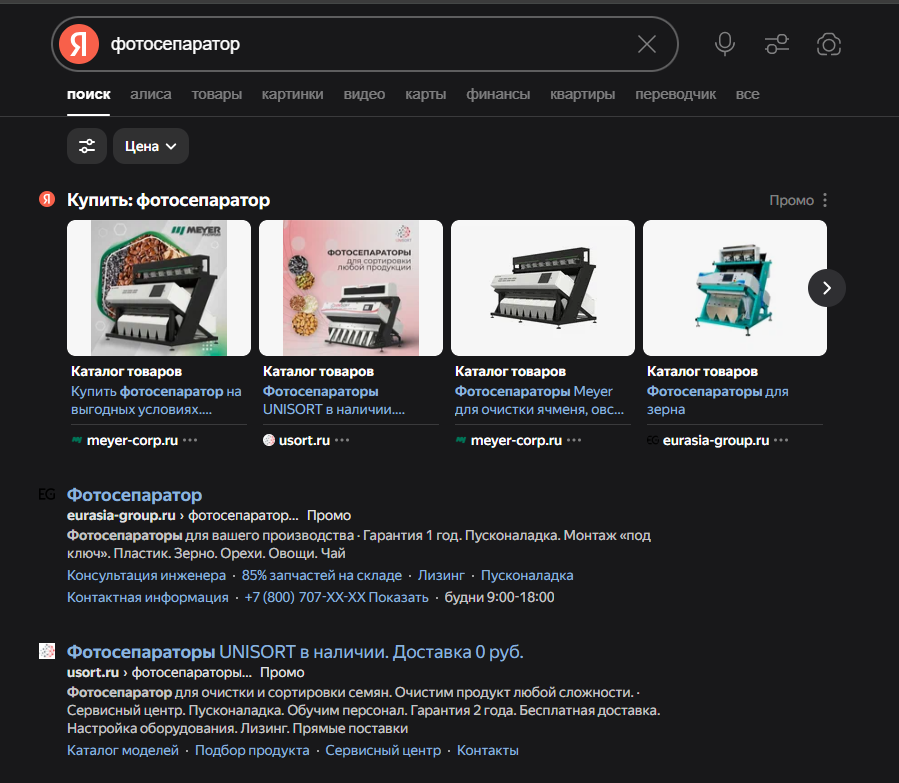Open the все tab for more services
Image resolution: width=899 pixels, height=783 pixels.
click(x=747, y=94)
